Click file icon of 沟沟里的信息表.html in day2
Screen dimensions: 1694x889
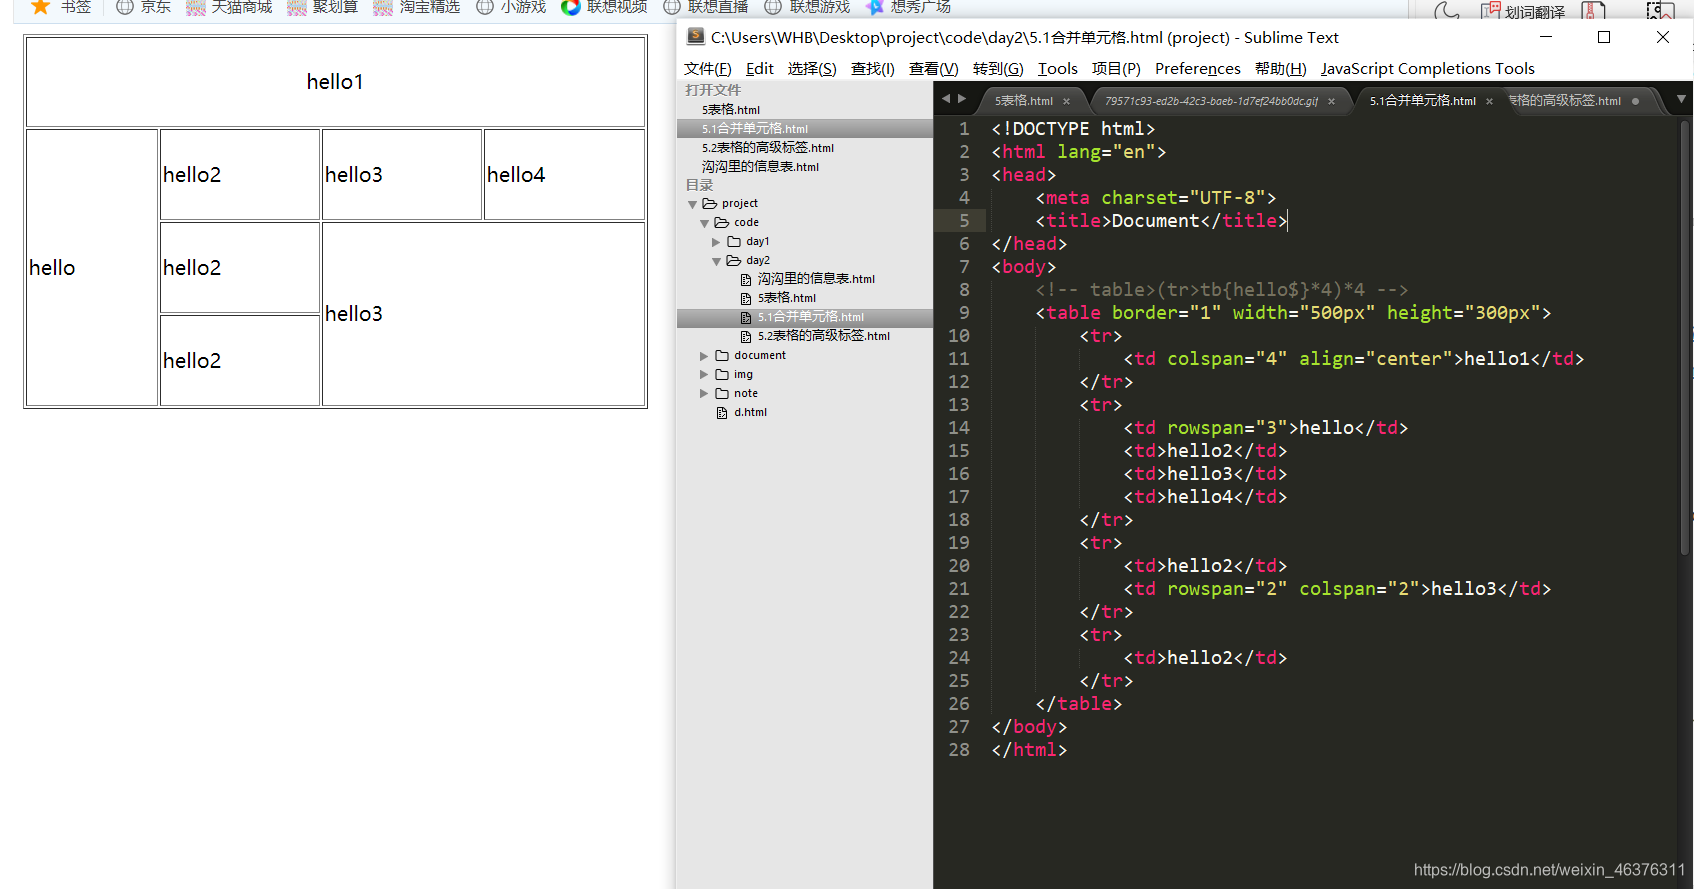click(746, 280)
